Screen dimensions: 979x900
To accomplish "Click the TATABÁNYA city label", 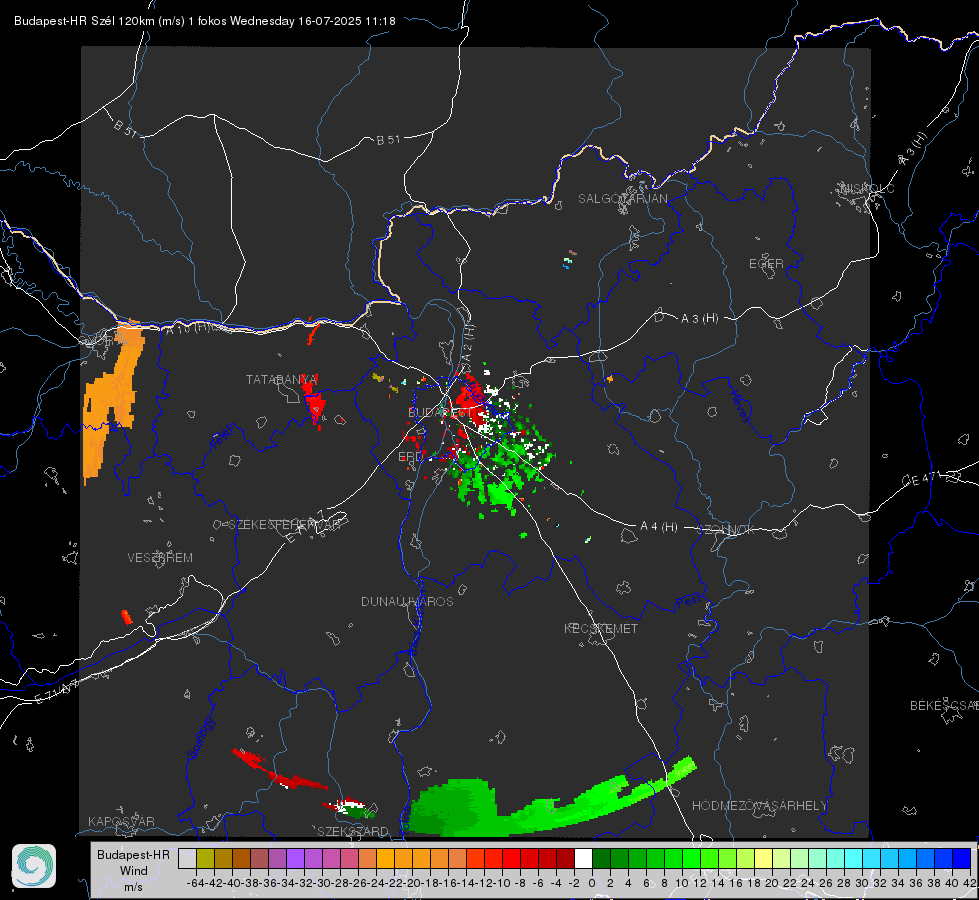I will coord(282,379).
